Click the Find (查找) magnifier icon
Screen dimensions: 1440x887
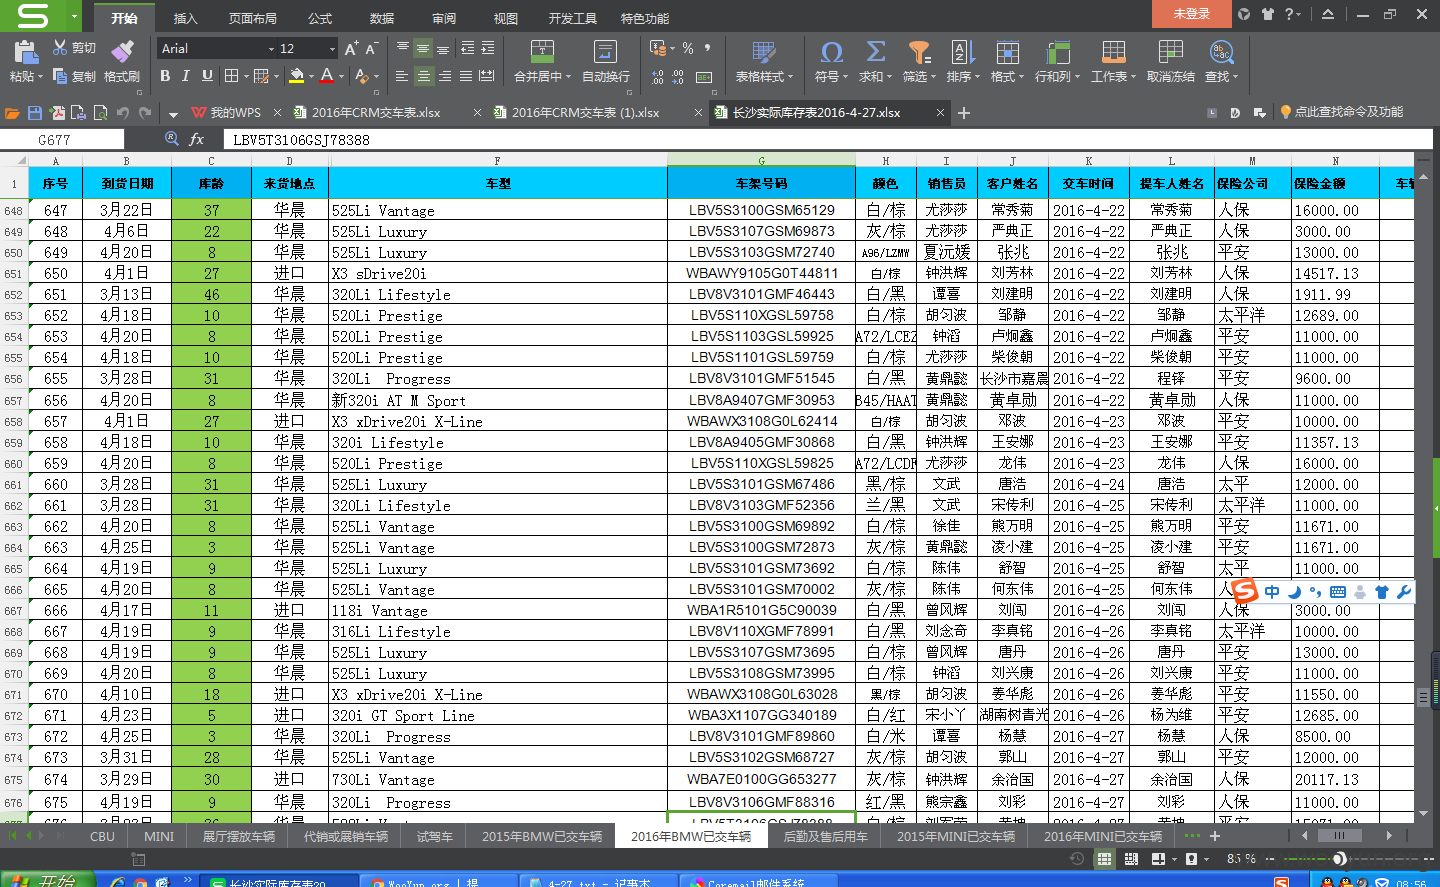tap(1221, 52)
